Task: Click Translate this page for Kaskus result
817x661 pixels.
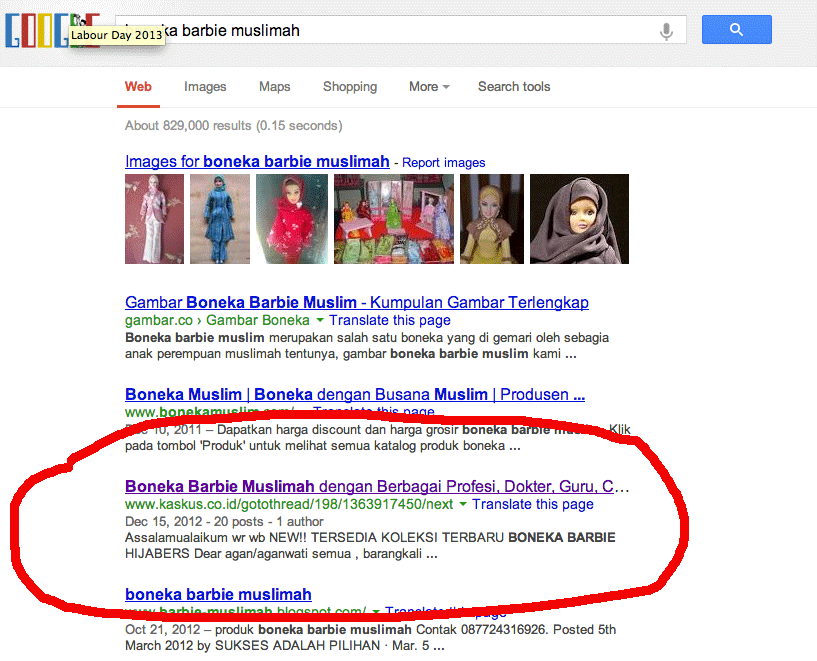Action: [533, 504]
